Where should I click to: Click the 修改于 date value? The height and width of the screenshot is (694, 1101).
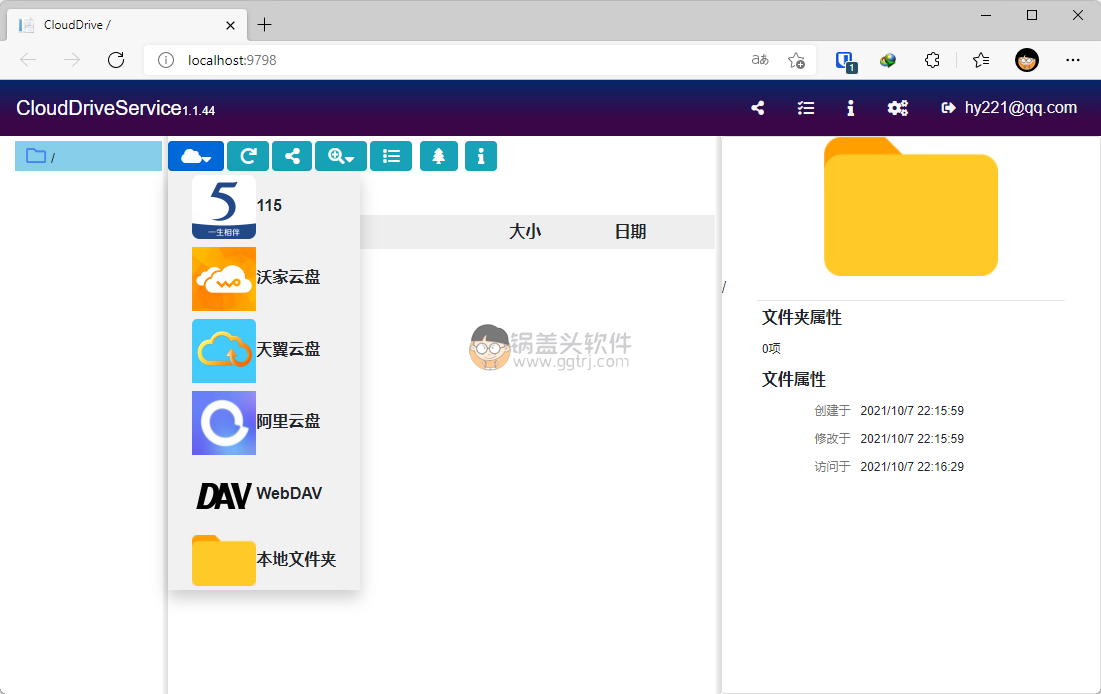pyautogui.click(x=912, y=439)
